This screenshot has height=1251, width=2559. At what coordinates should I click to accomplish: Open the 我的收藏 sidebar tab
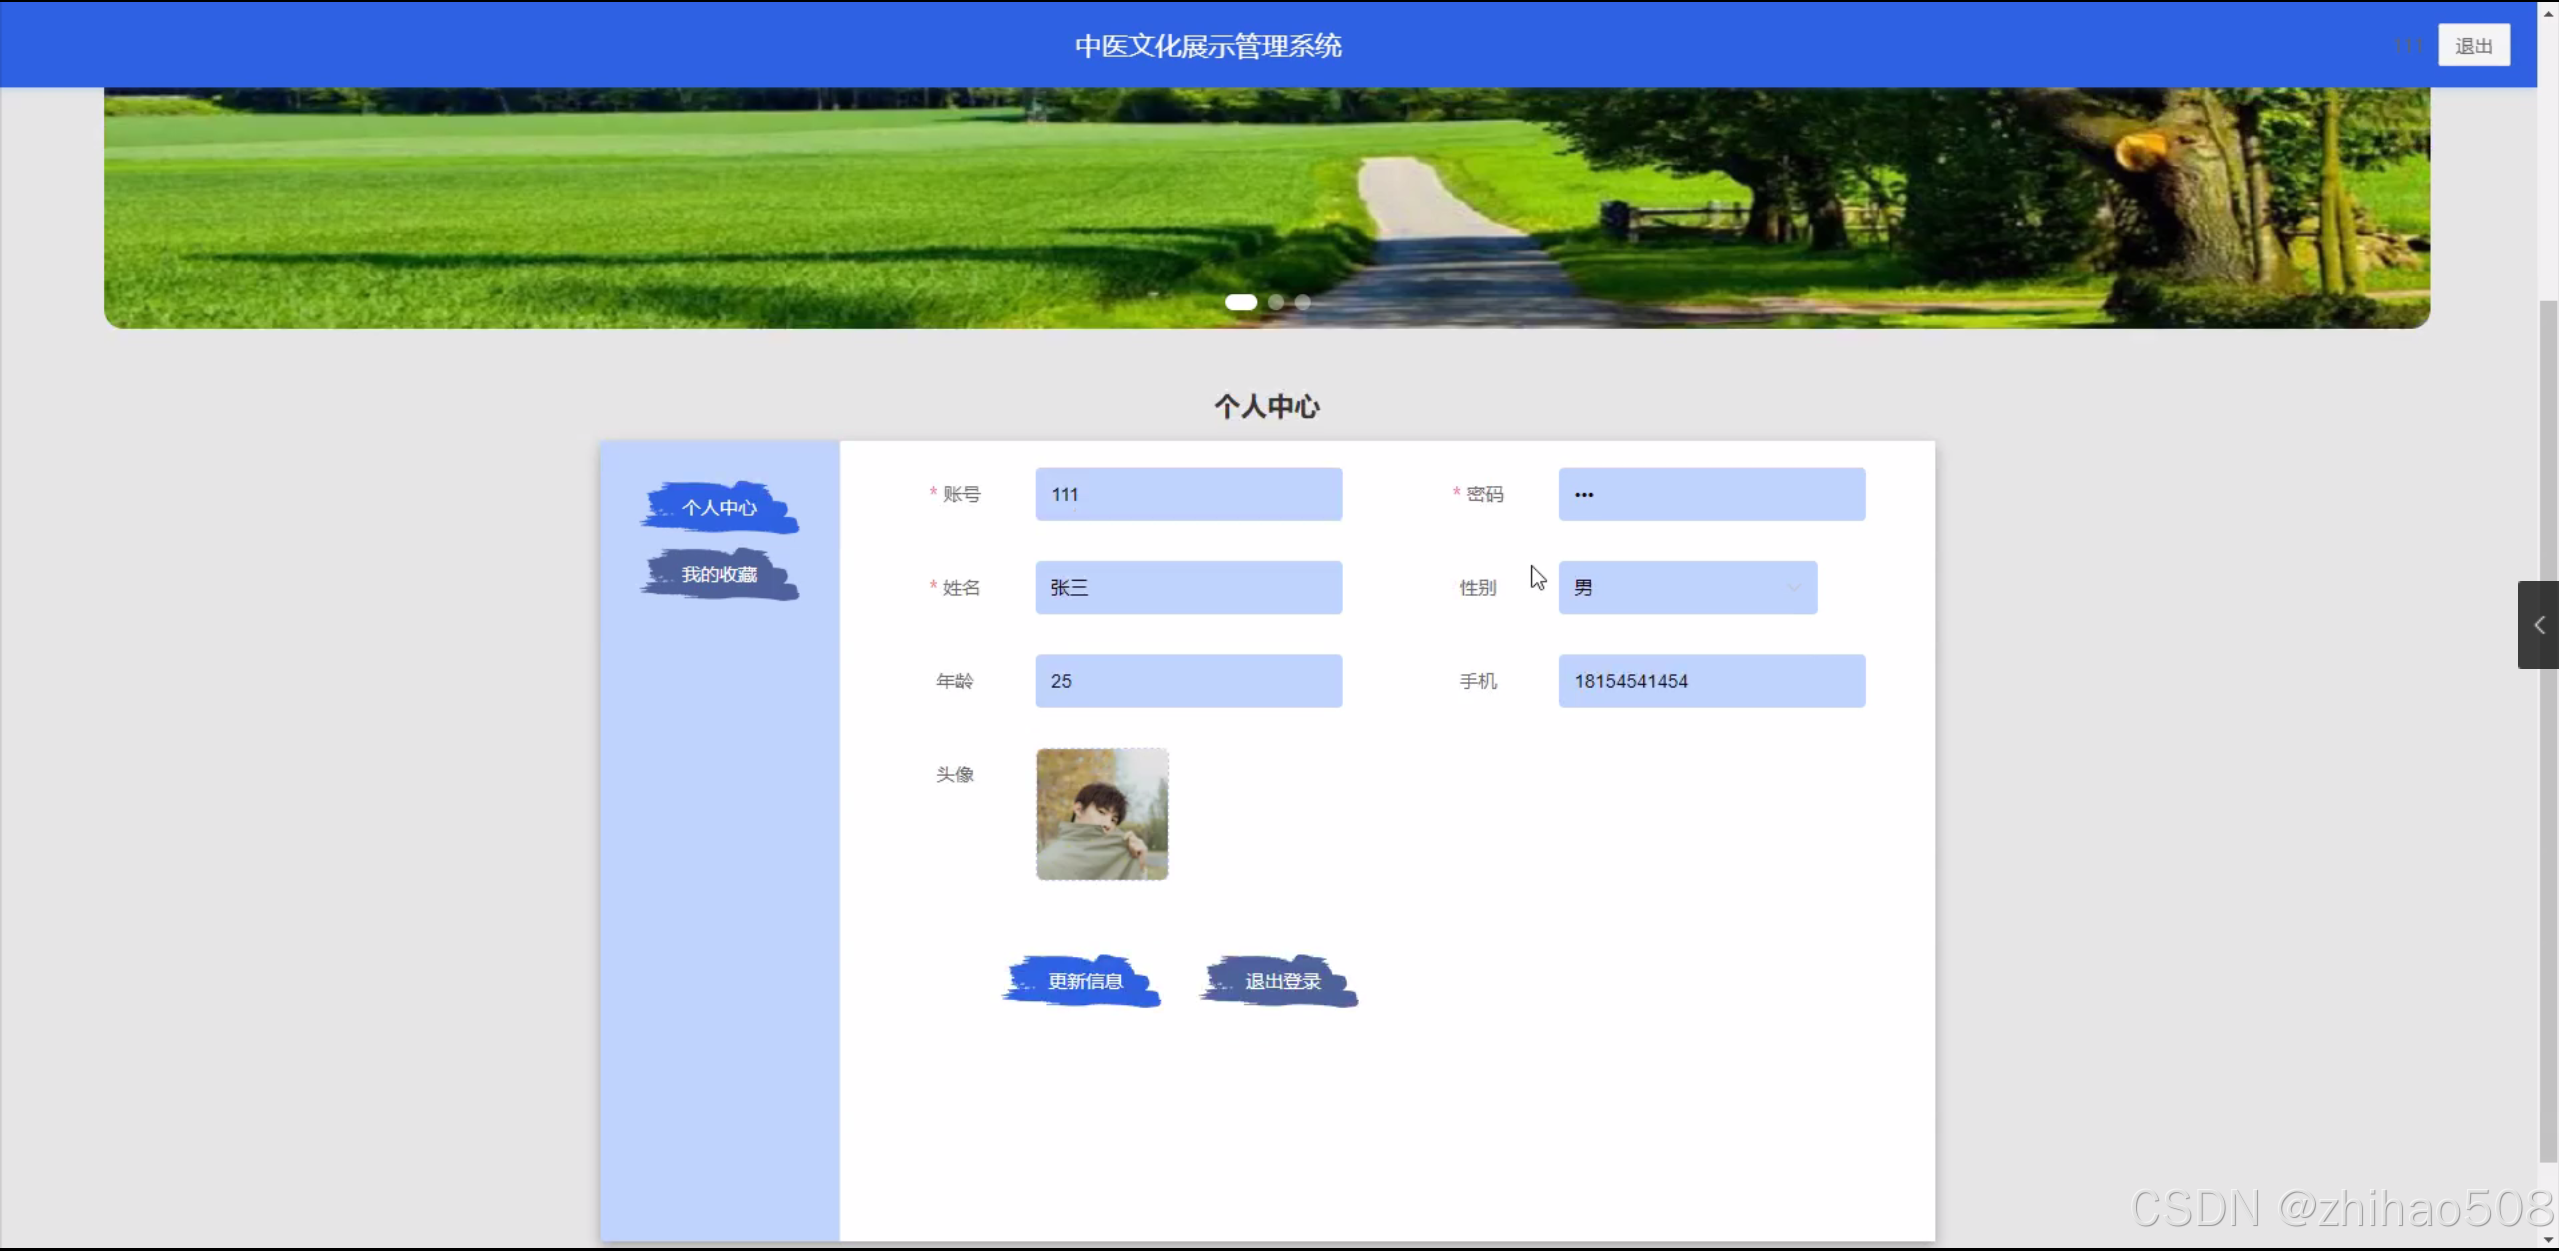tap(719, 575)
